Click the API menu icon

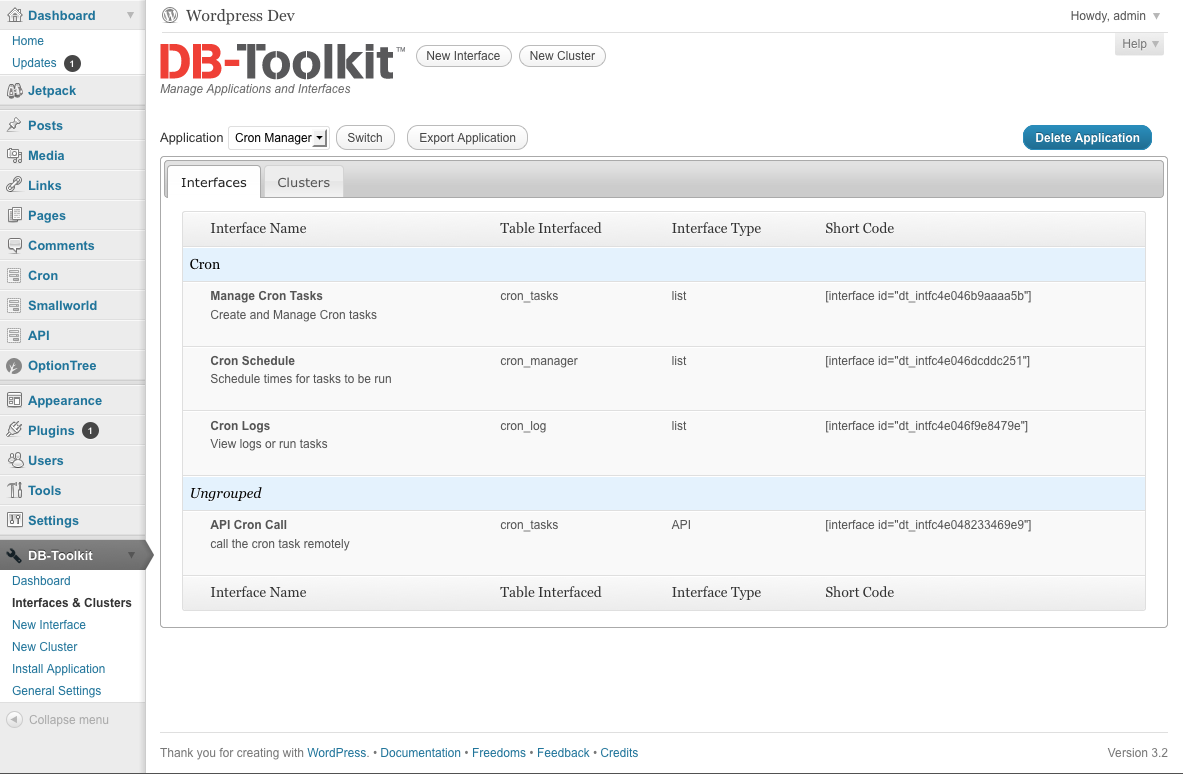click(x=14, y=336)
